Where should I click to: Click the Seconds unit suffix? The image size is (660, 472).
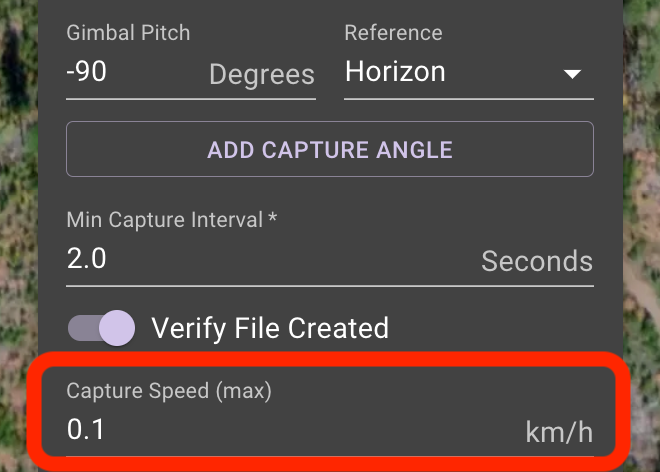tap(537, 261)
